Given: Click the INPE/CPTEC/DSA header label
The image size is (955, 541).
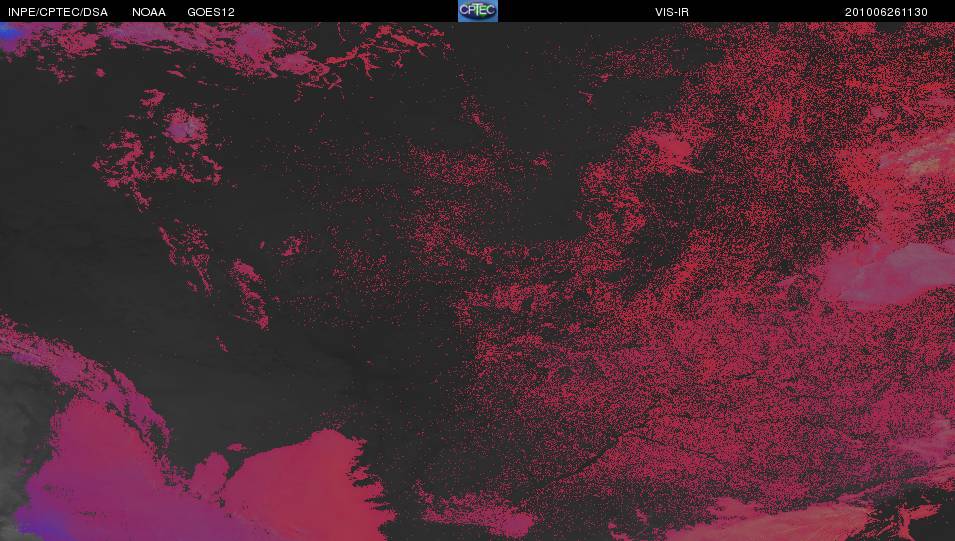Looking at the screenshot, I should tap(58, 12).
